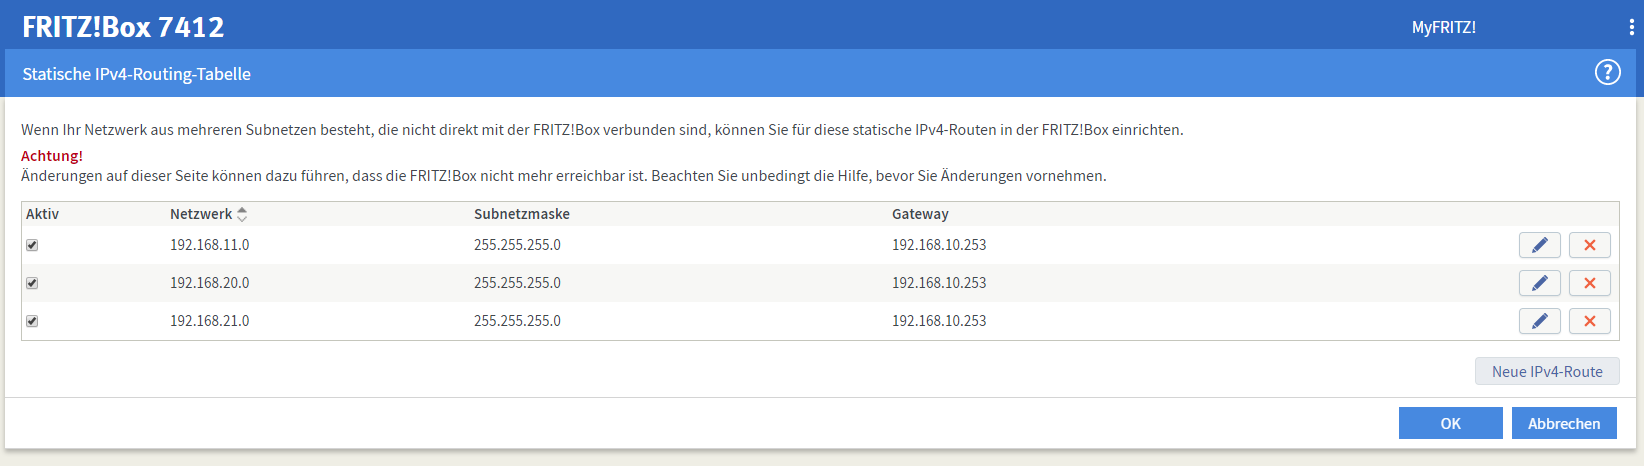
Task: Click the Neue IPv4-Route button
Action: point(1547,371)
